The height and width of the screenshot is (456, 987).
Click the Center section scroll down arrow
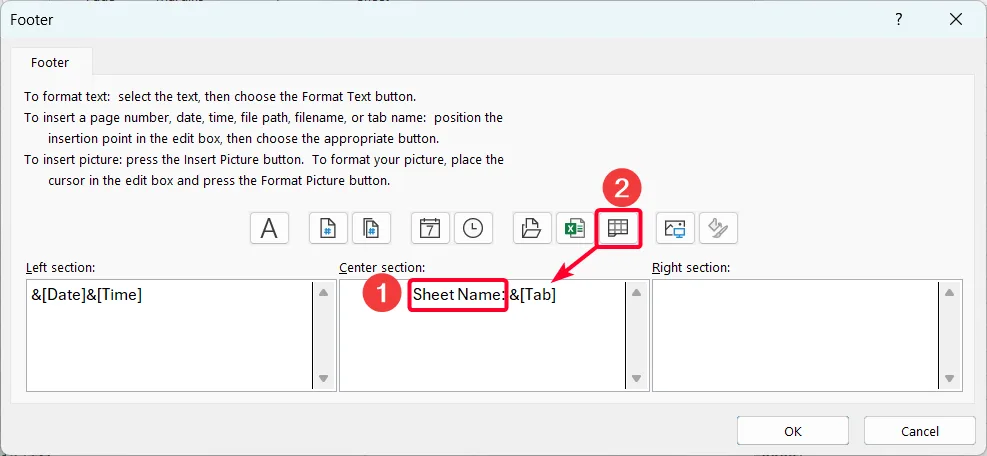pyautogui.click(x=636, y=379)
